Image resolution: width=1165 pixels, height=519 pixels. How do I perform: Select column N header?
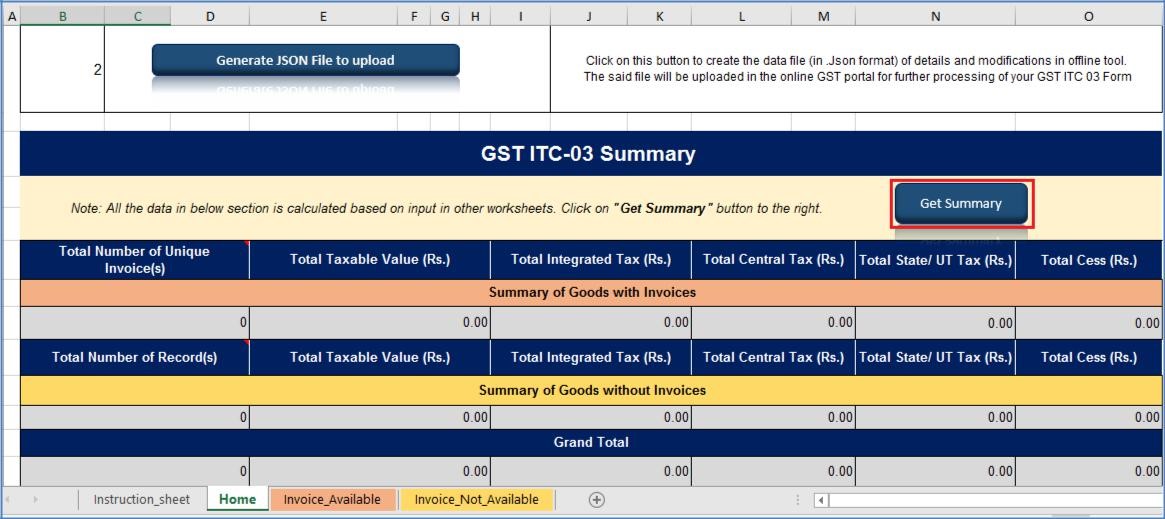935,16
